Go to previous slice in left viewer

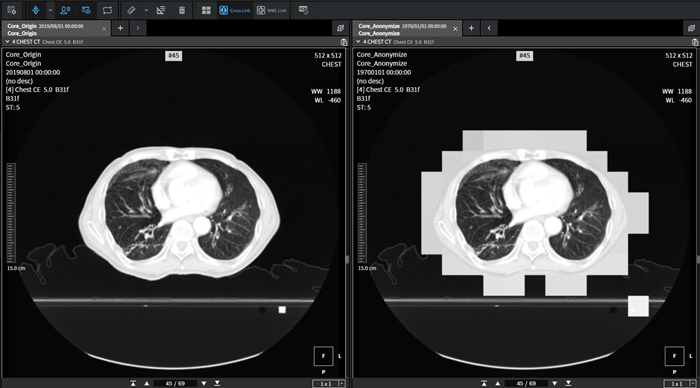pos(146,383)
